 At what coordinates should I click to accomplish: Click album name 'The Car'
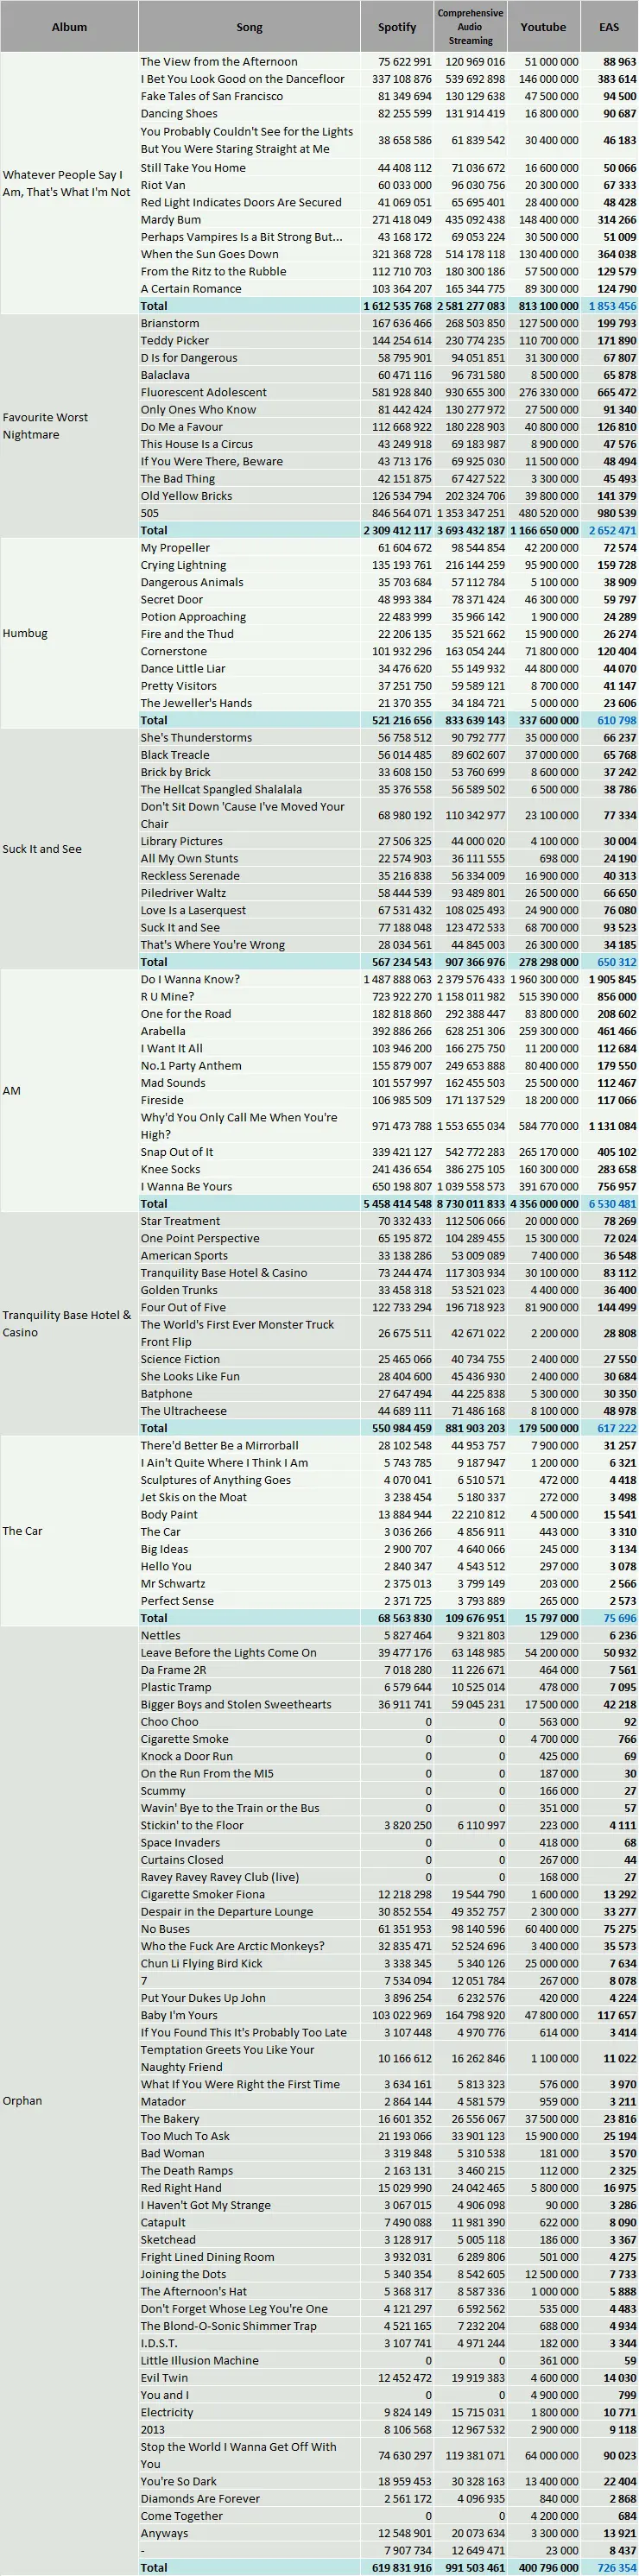pos(22,1532)
